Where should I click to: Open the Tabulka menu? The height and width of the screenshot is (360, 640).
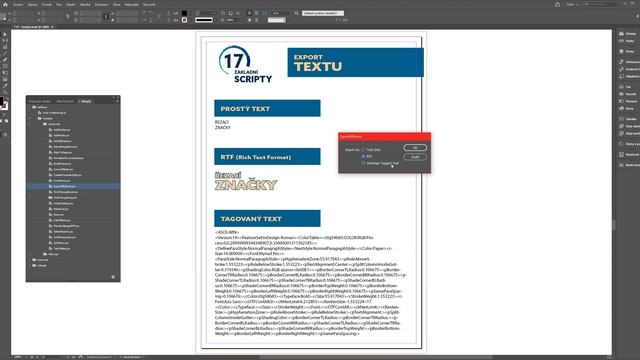point(85,4)
